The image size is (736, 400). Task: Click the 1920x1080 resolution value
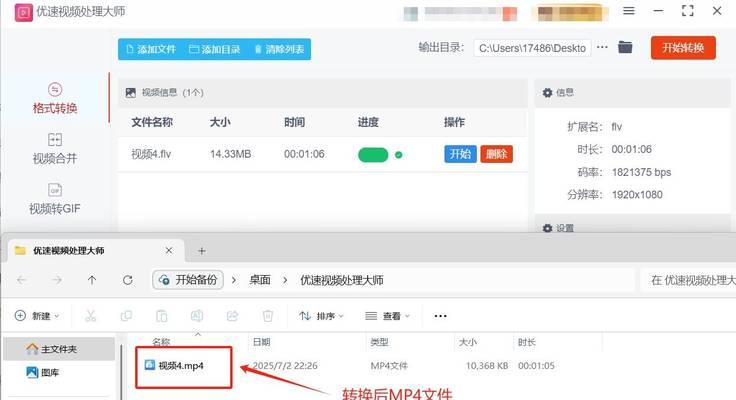[637, 195]
